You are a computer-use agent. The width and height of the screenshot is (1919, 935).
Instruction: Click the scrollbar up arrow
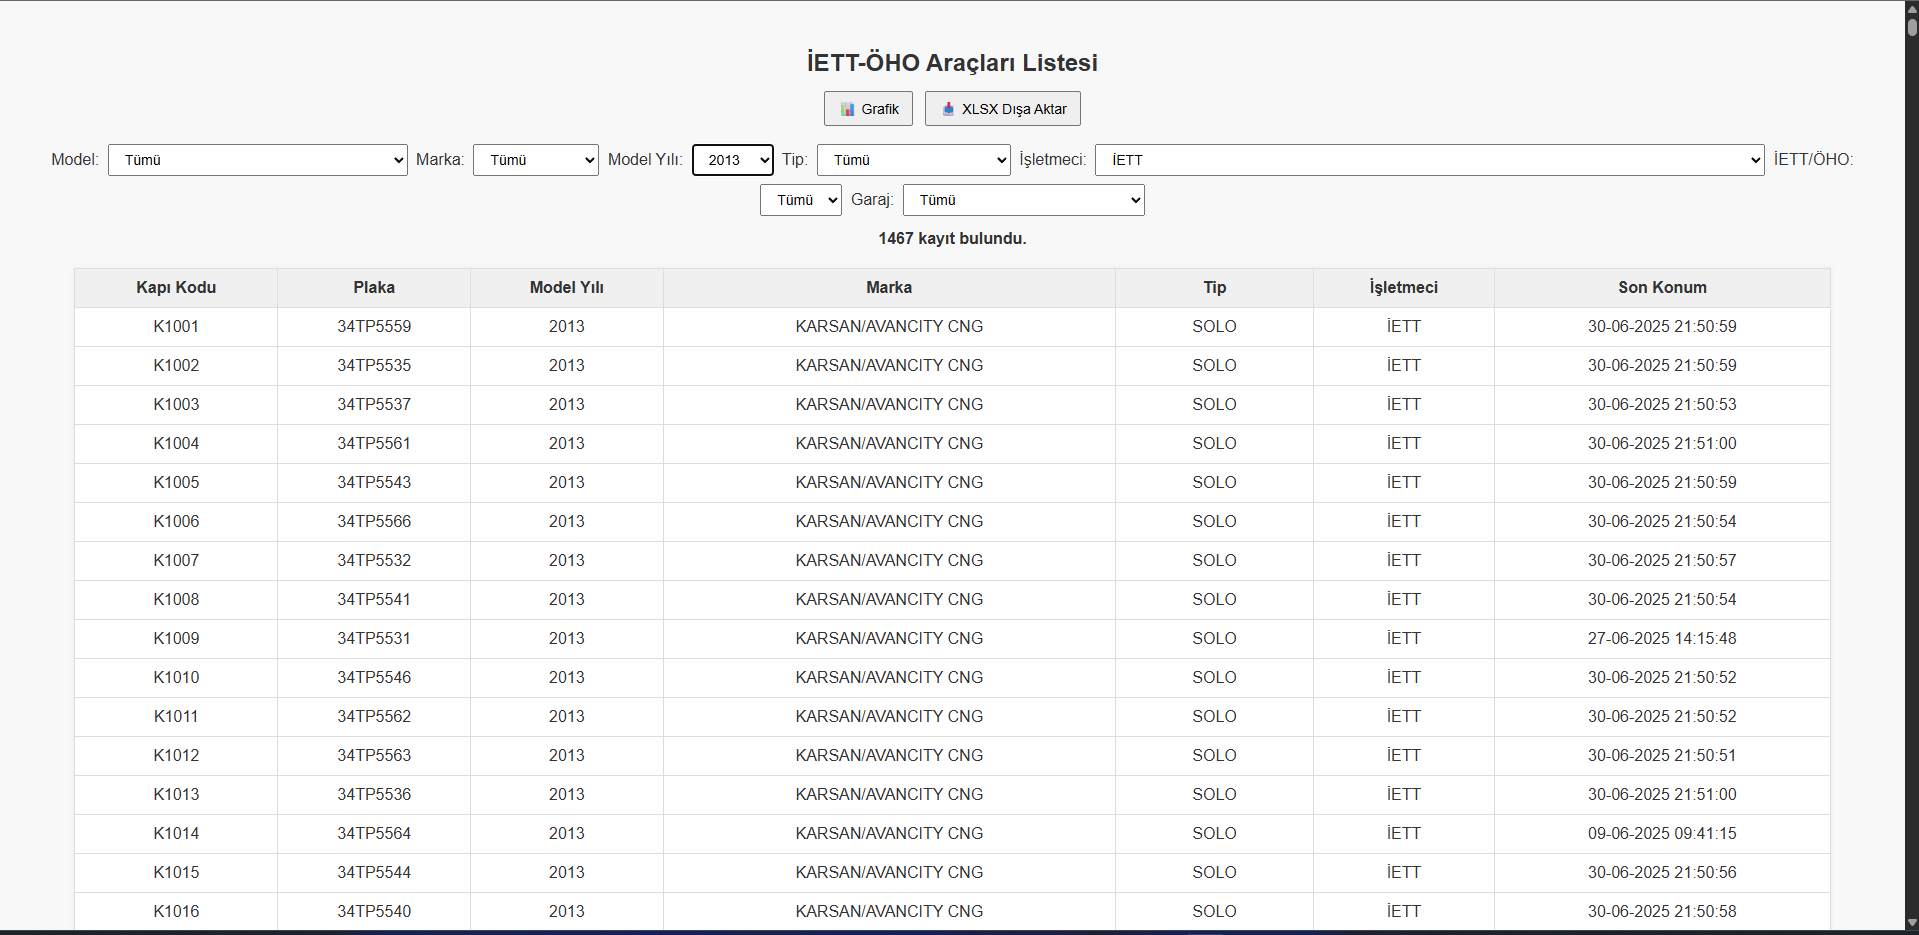click(1911, 8)
